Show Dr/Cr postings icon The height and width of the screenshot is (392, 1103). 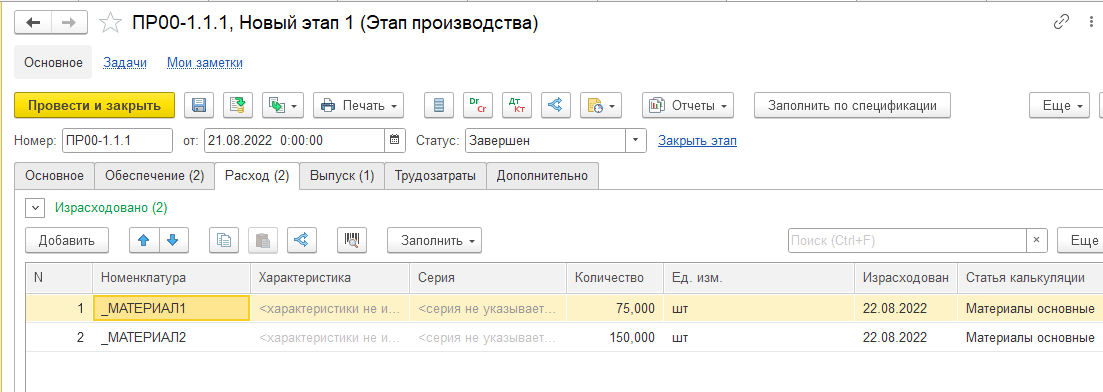[478, 106]
